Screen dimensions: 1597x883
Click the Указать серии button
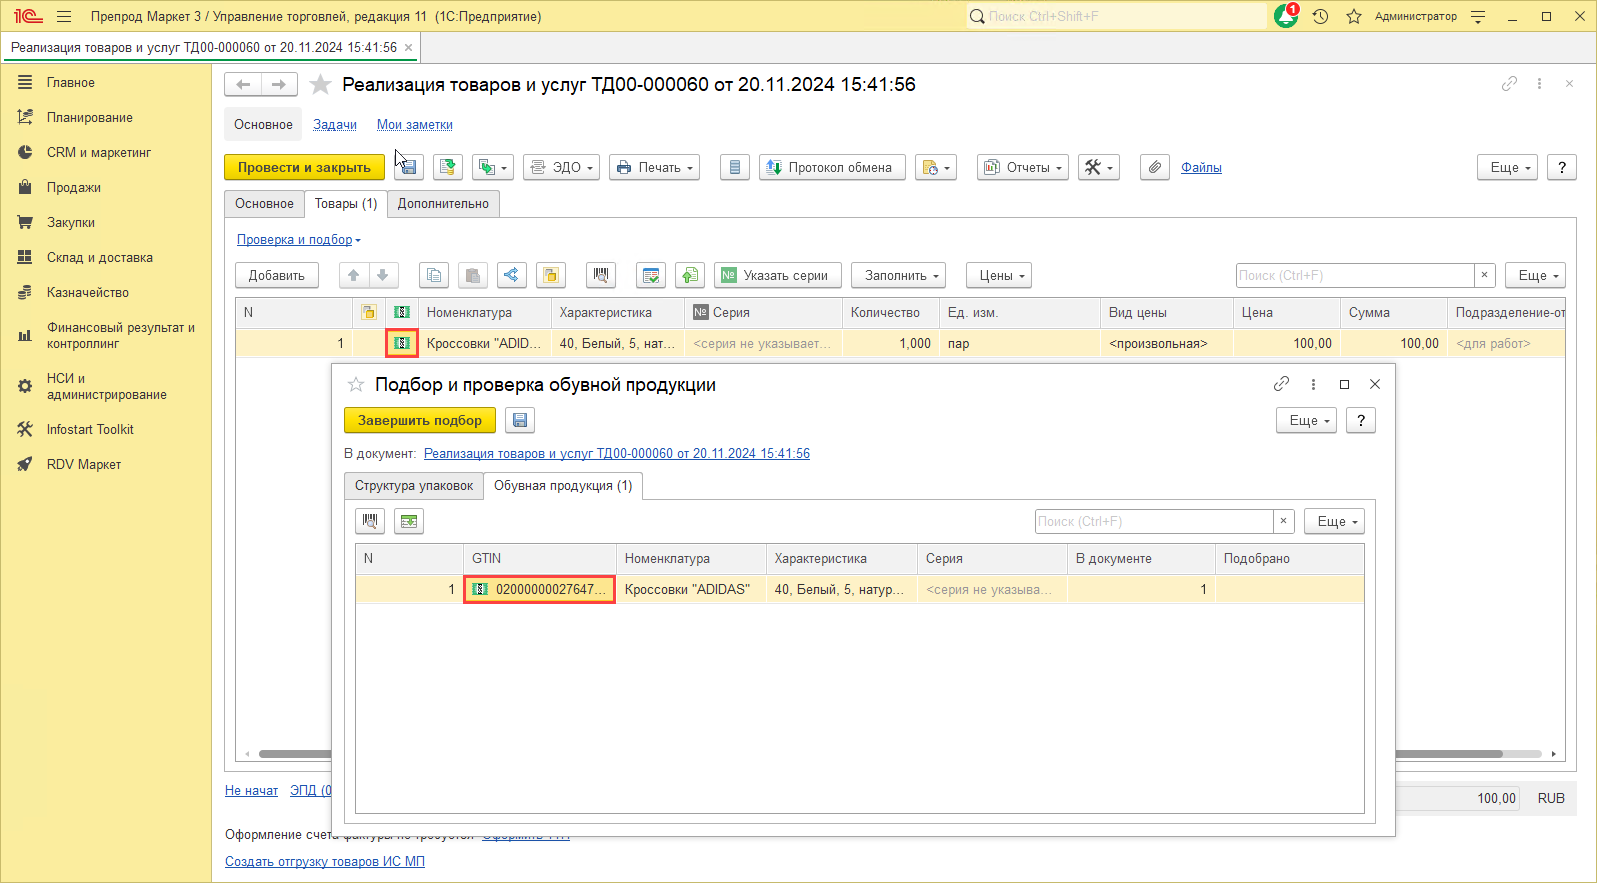pos(778,276)
